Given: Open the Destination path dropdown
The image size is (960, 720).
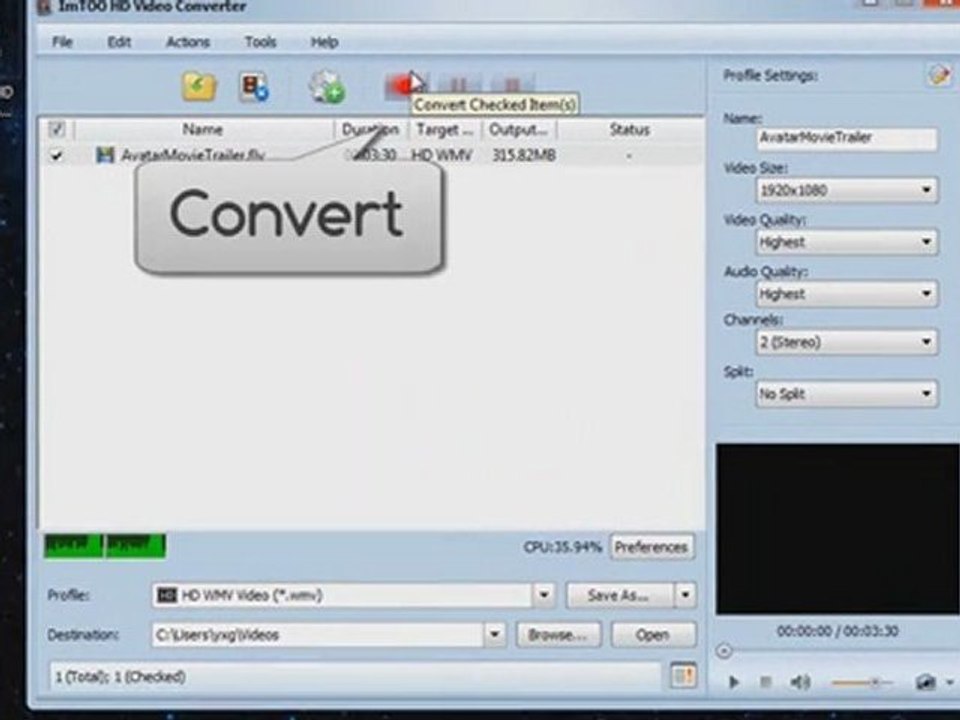Looking at the screenshot, I should coord(494,635).
